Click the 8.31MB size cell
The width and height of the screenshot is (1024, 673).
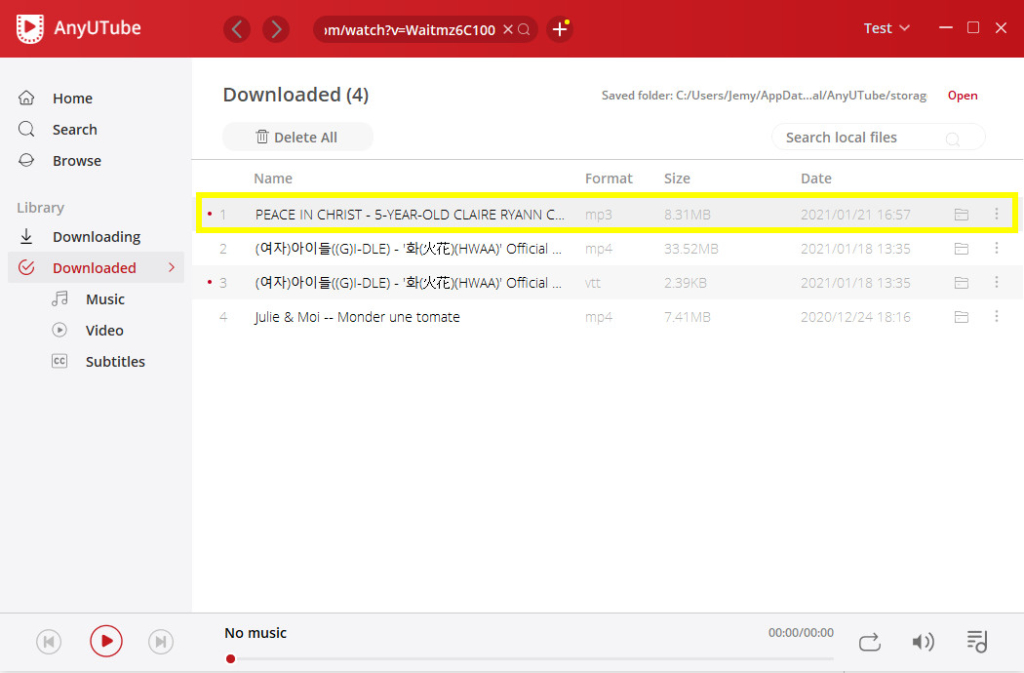687,214
